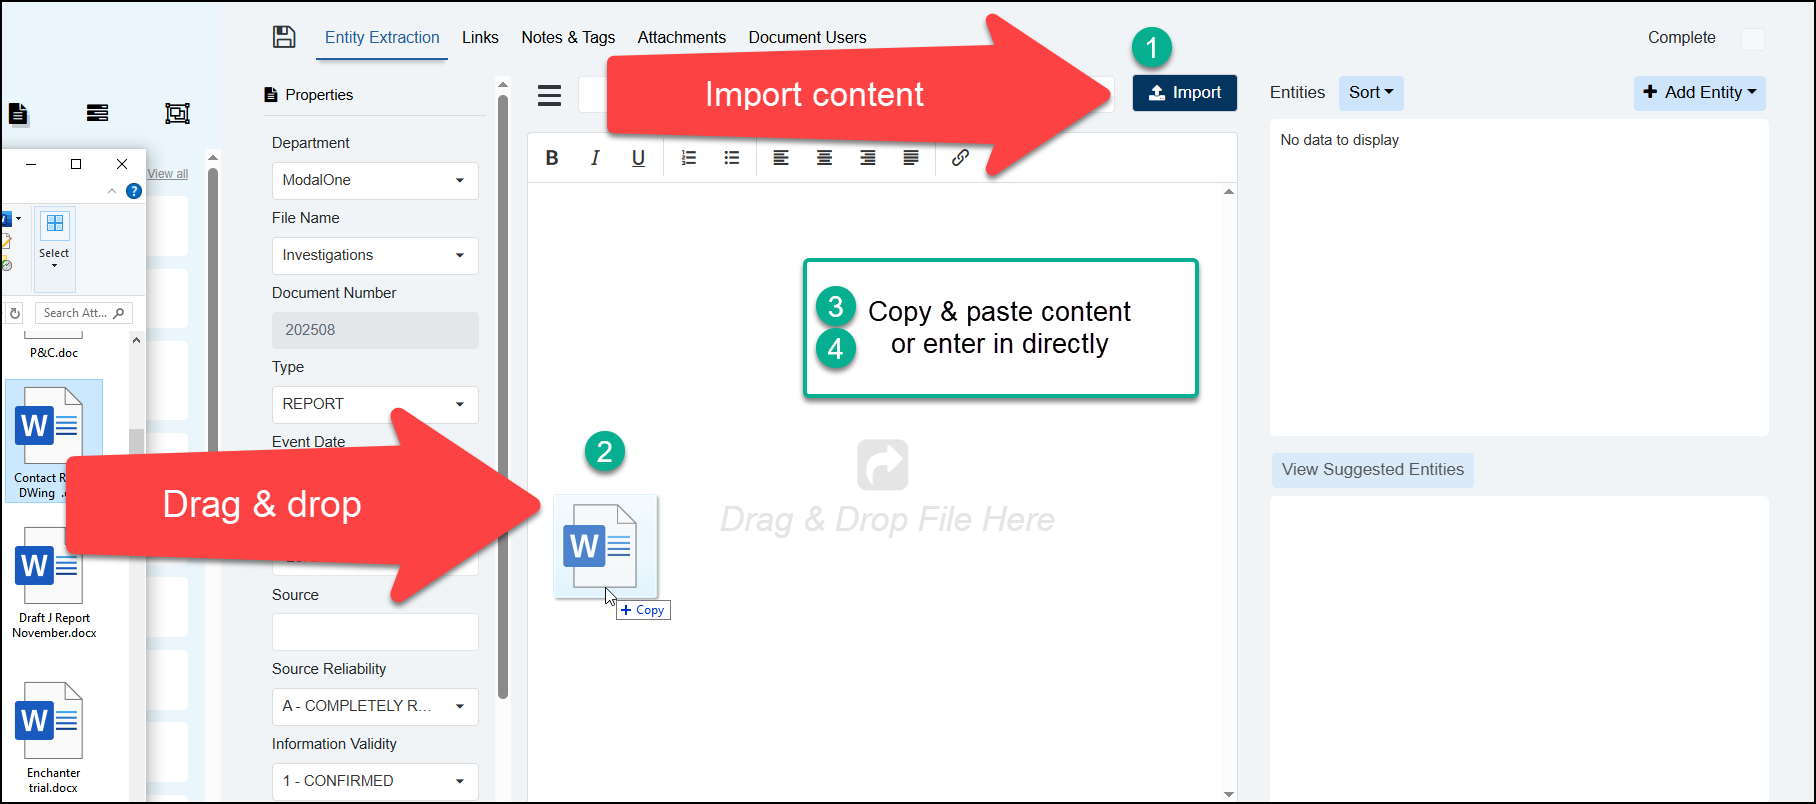Expand the Department dropdown showing ModalOne
This screenshot has height=804, width=1816.
tap(375, 181)
